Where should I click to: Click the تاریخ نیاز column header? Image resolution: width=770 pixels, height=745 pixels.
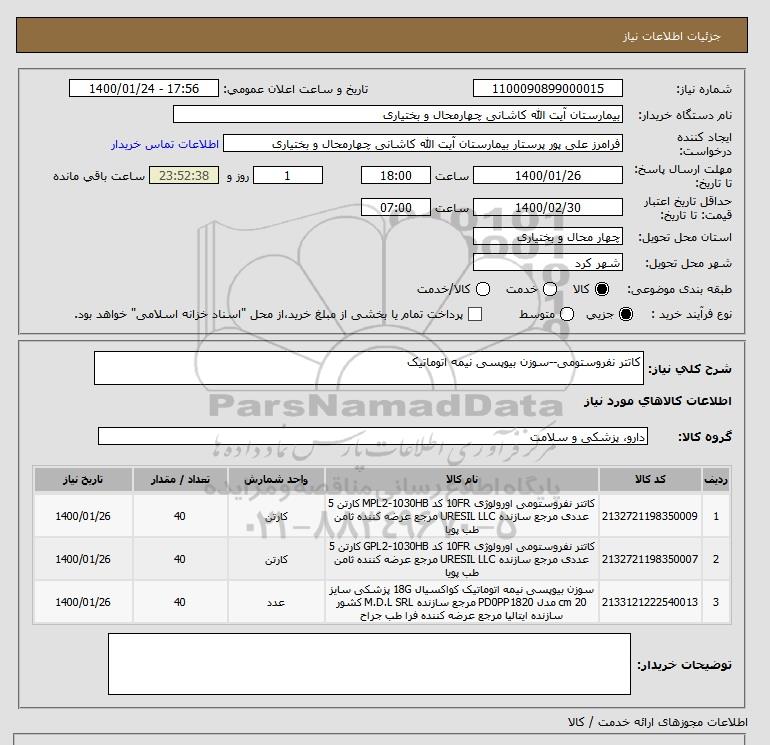click(83, 479)
